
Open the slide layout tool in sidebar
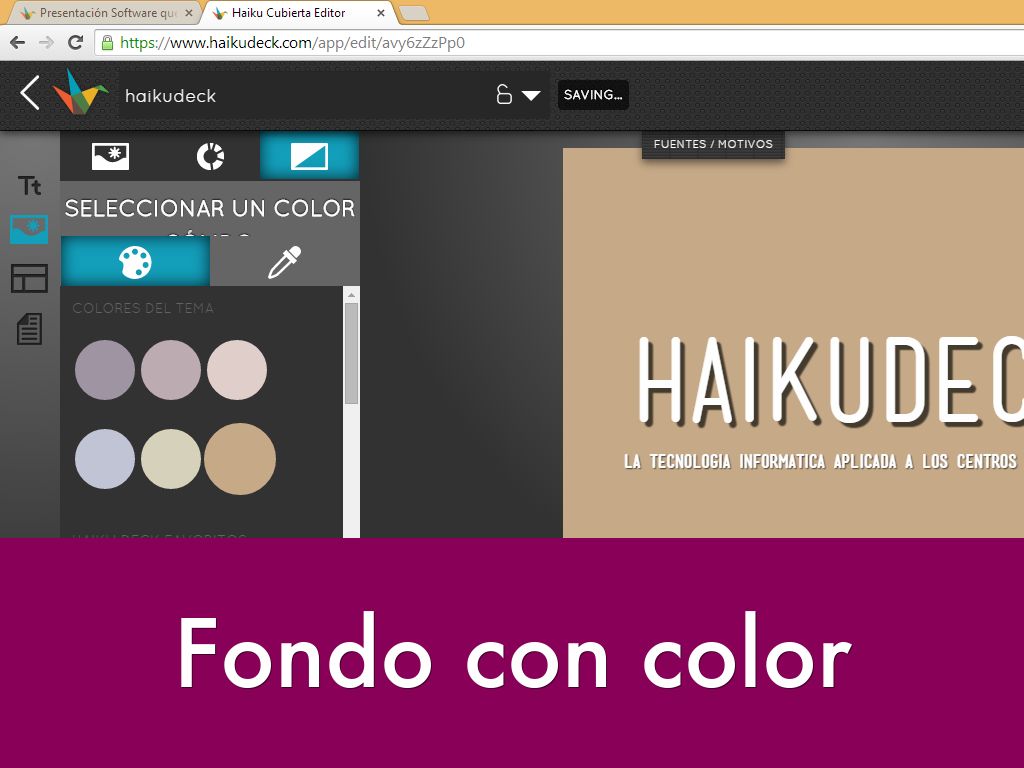click(29, 279)
